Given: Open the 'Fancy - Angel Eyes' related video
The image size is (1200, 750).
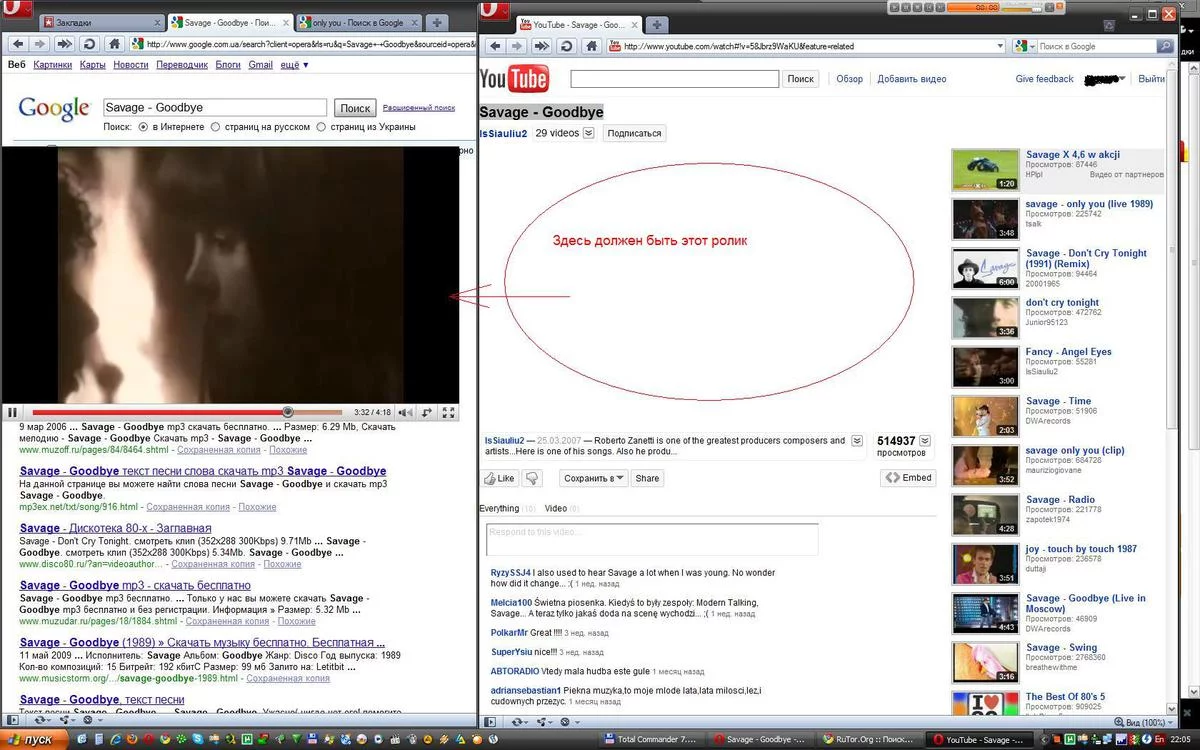Looking at the screenshot, I should 1068,352.
